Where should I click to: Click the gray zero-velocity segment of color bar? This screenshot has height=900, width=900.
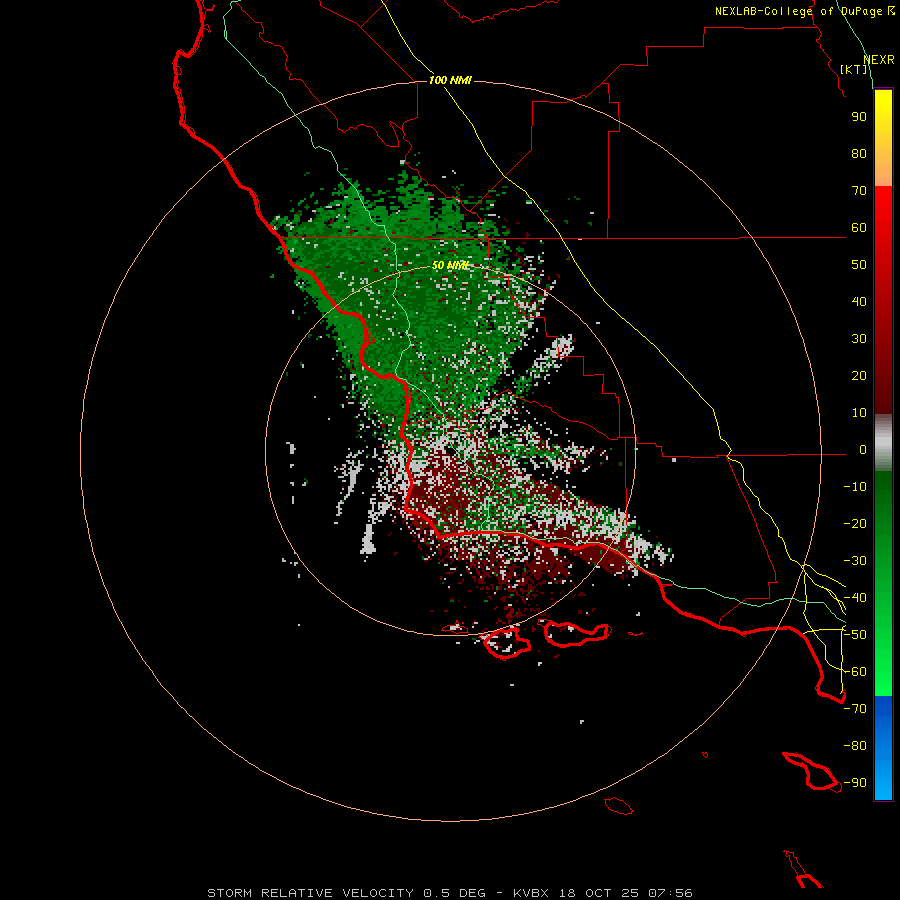tap(883, 443)
